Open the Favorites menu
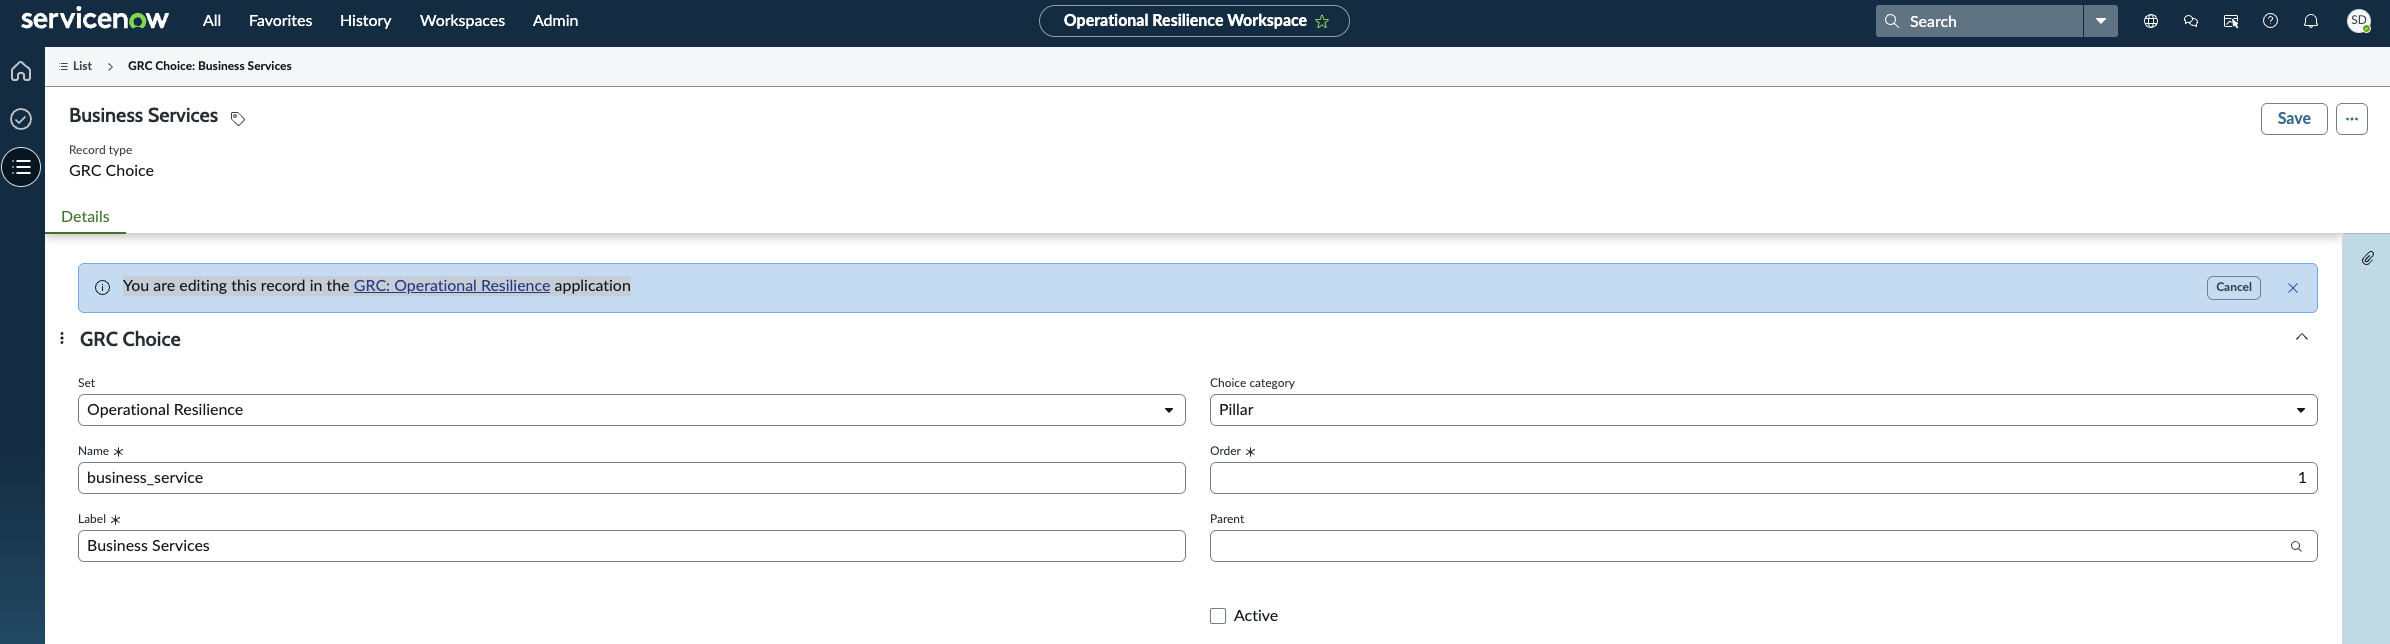The image size is (2390, 644). point(280,20)
